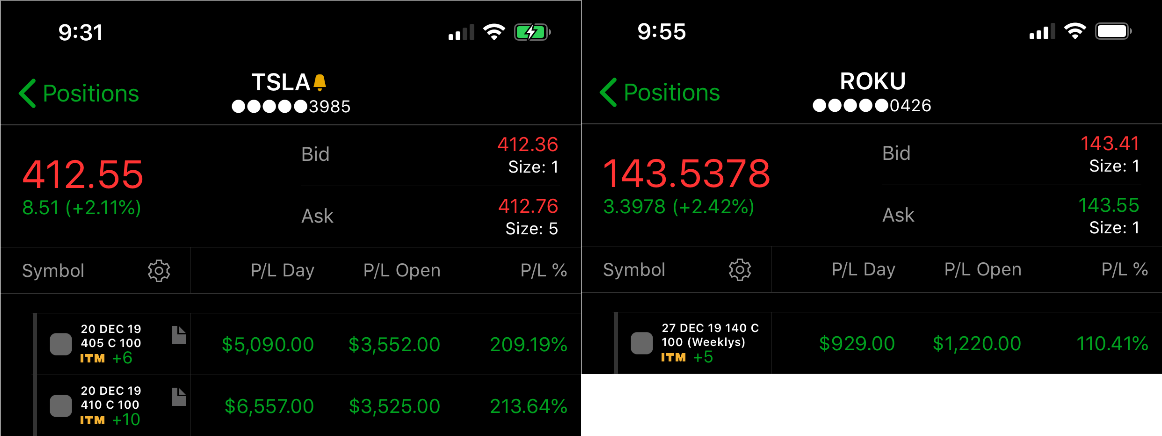Go back via chevron beside ROKU Positions
The image size is (1162, 436).
[608, 93]
